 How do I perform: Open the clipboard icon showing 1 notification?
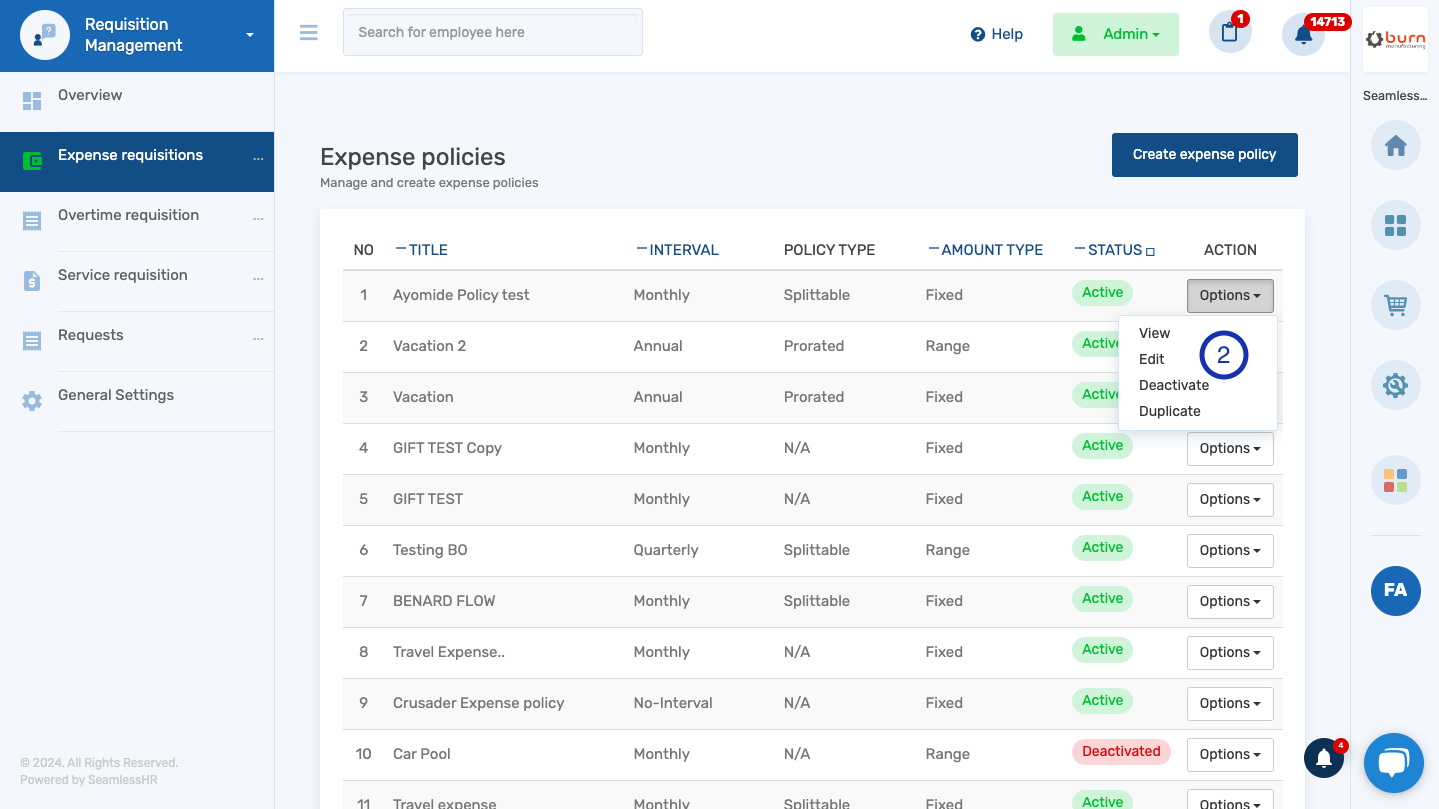coord(1229,33)
